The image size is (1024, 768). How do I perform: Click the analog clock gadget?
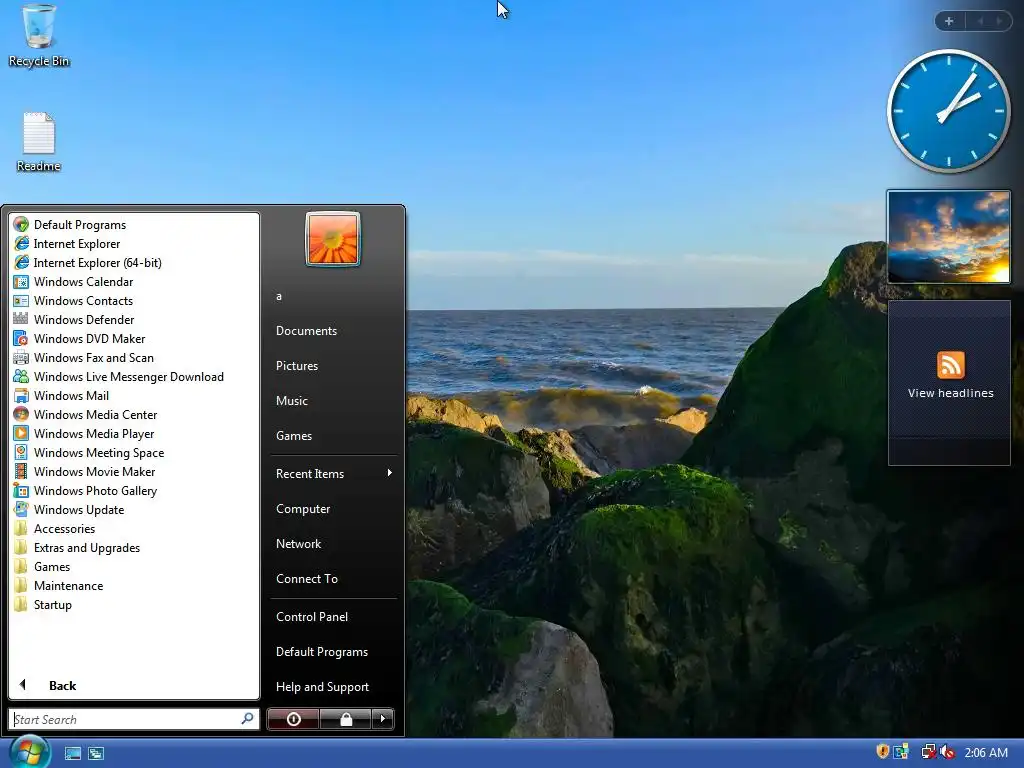coord(949,111)
